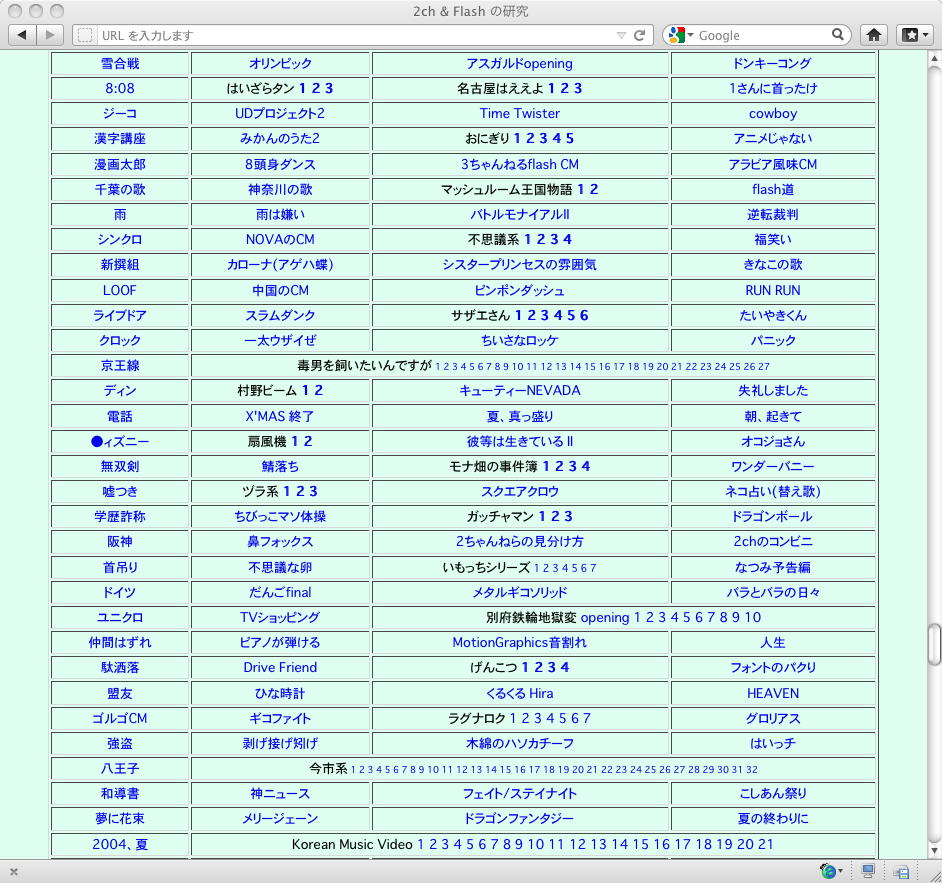Open the 3ちゃんねるflash CM link

tap(520, 165)
